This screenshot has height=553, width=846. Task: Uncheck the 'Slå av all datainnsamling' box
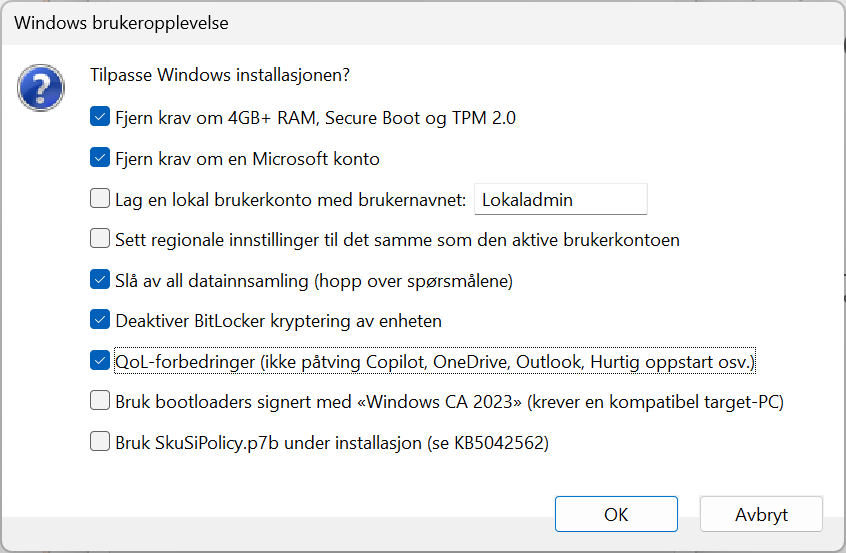coord(100,279)
